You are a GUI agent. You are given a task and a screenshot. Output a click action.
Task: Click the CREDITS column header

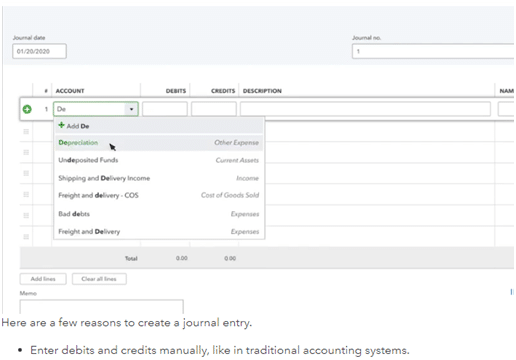(223, 91)
